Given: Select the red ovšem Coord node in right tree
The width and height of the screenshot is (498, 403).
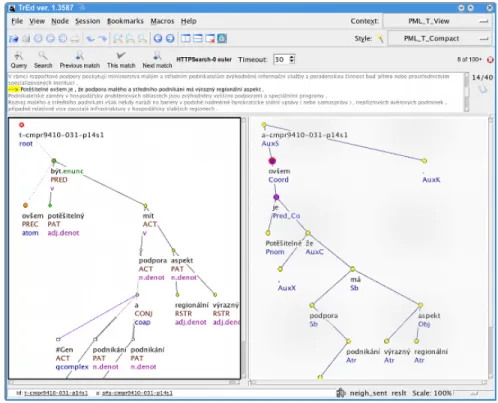Looking at the screenshot, I should pos(272,161).
